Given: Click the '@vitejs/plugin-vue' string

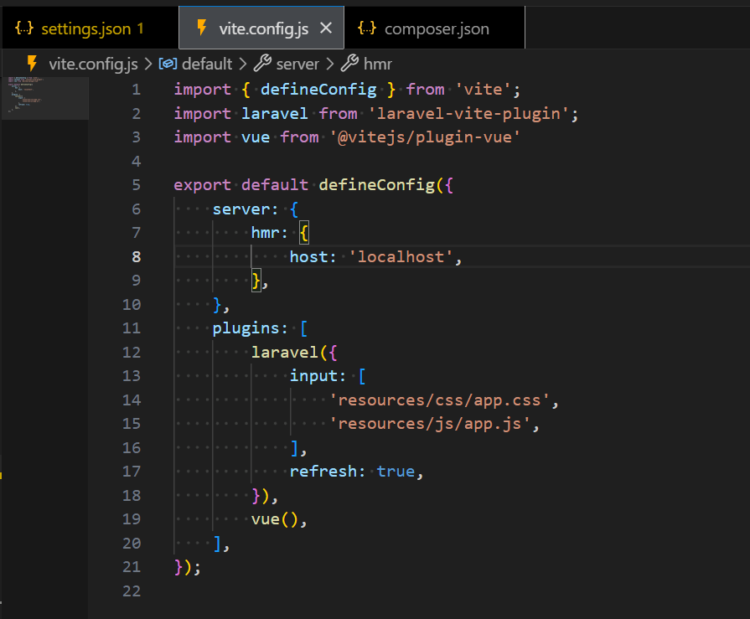Looking at the screenshot, I should point(425,138).
